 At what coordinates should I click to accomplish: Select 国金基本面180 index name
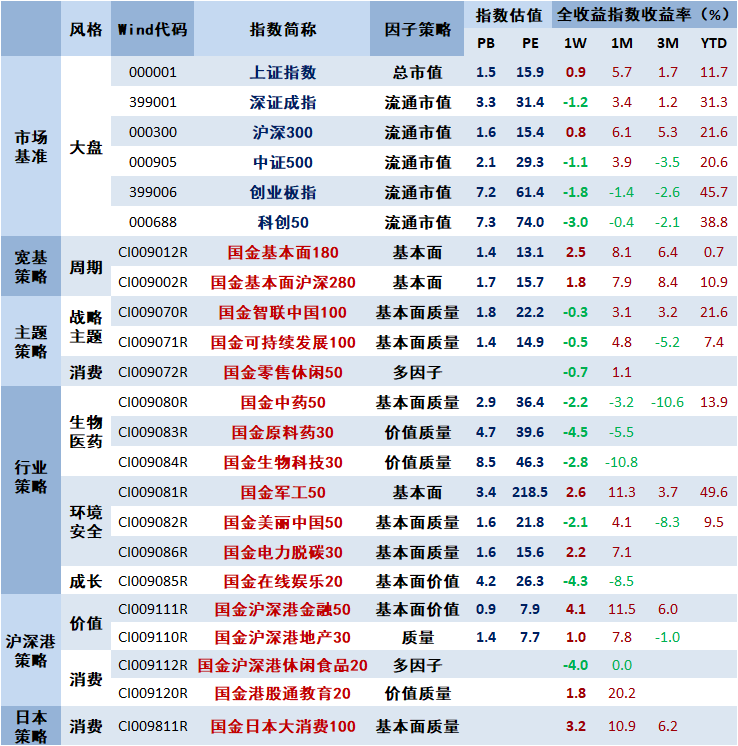[x=283, y=252]
